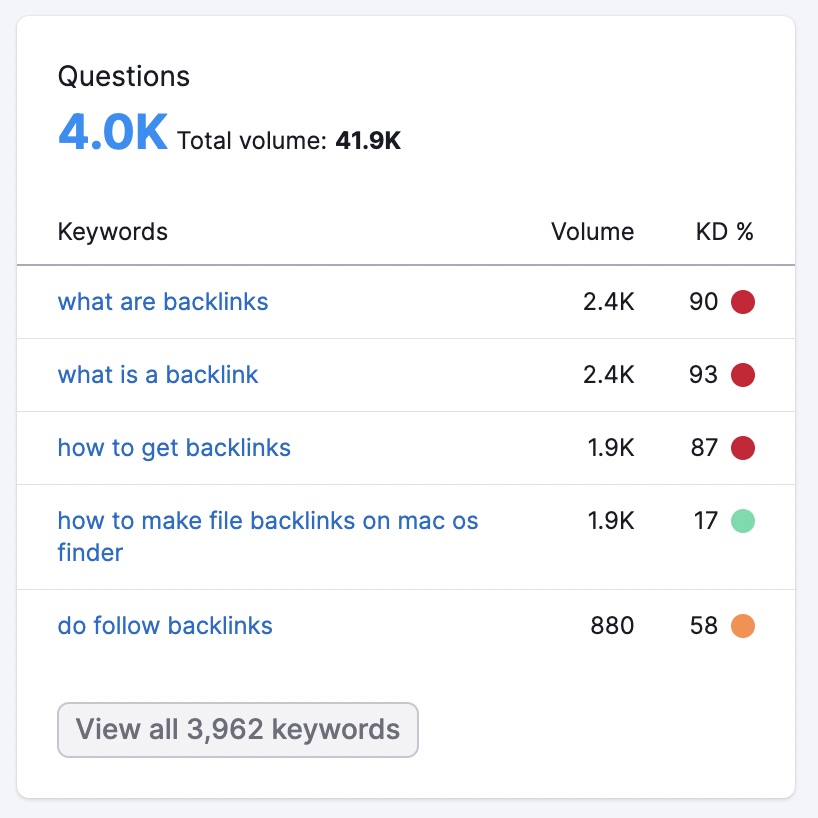Click the blue 4.0K questions count
Image resolution: width=818 pixels, height=818 pixels.
click(x=112, y=133)
